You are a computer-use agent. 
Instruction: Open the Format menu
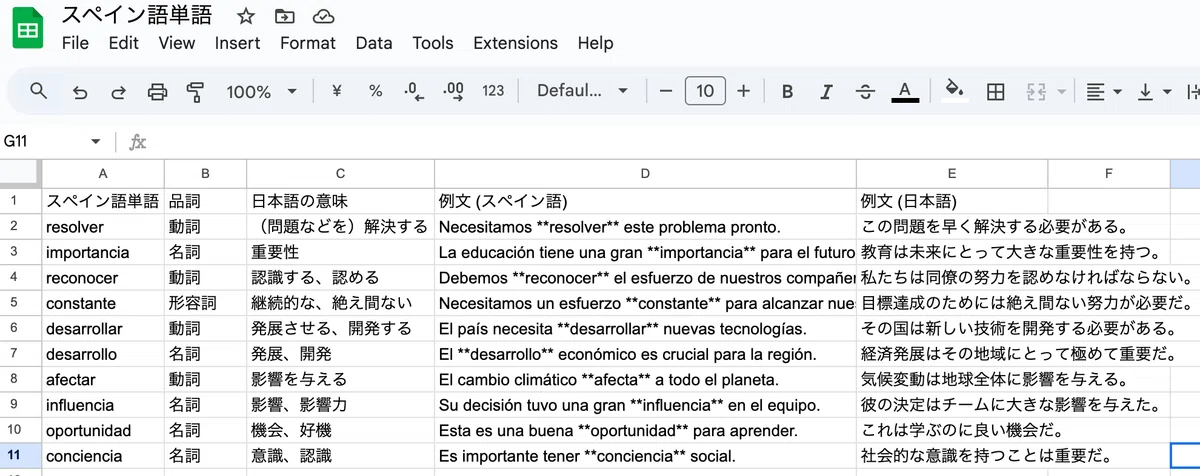point(308,43)
